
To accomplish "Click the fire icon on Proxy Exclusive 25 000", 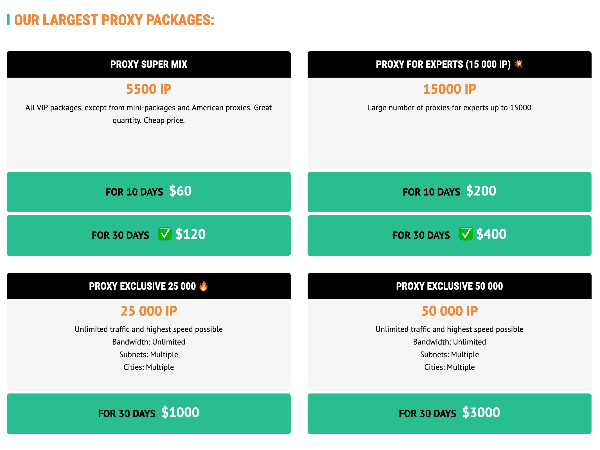I will click(204, 286).
